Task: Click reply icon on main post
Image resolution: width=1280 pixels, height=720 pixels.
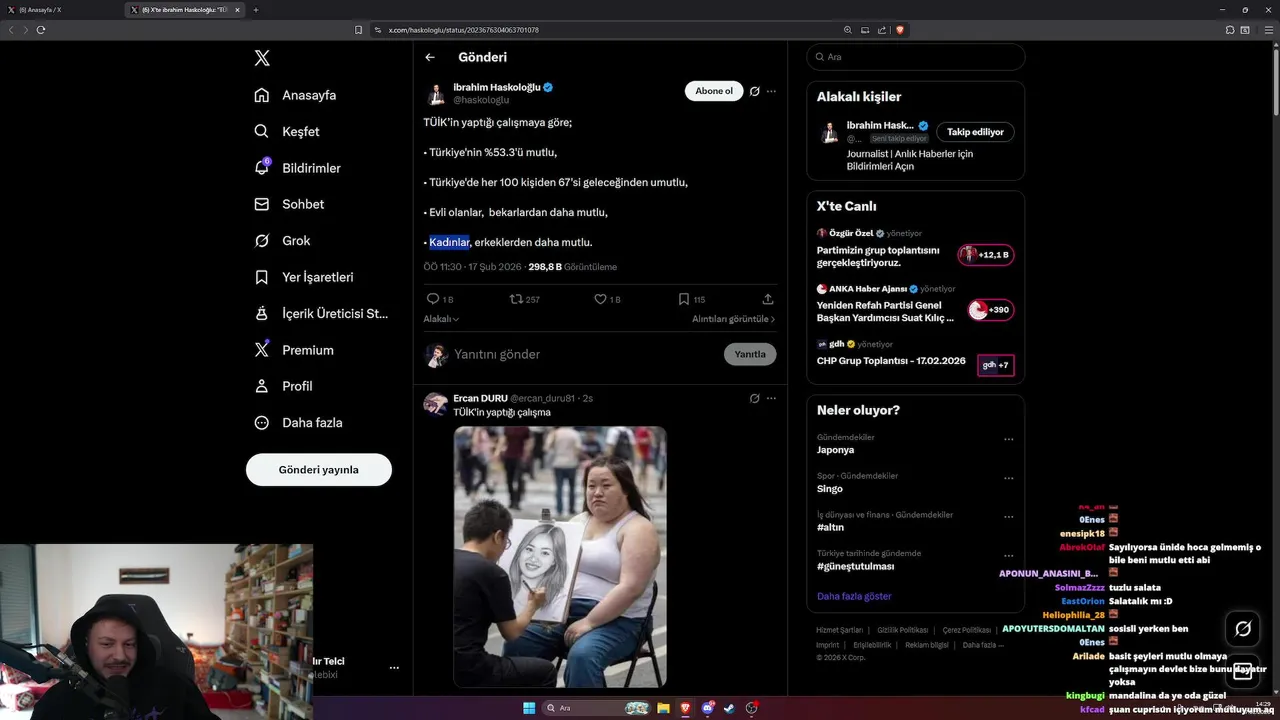Action: (x=433, y=299)
